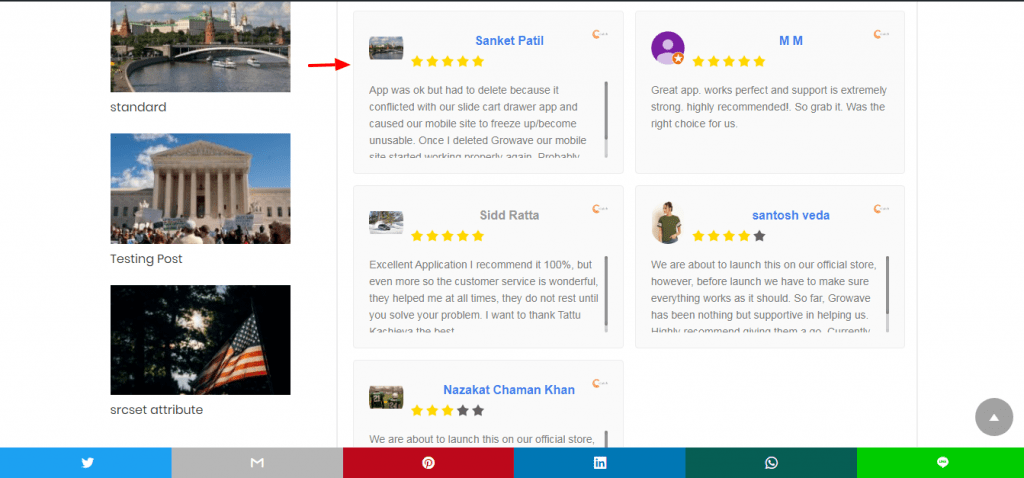Click the source logo on Sidd Ratta's card
The width and height of the screenshot is (1024, 478).
click(600, 209)
